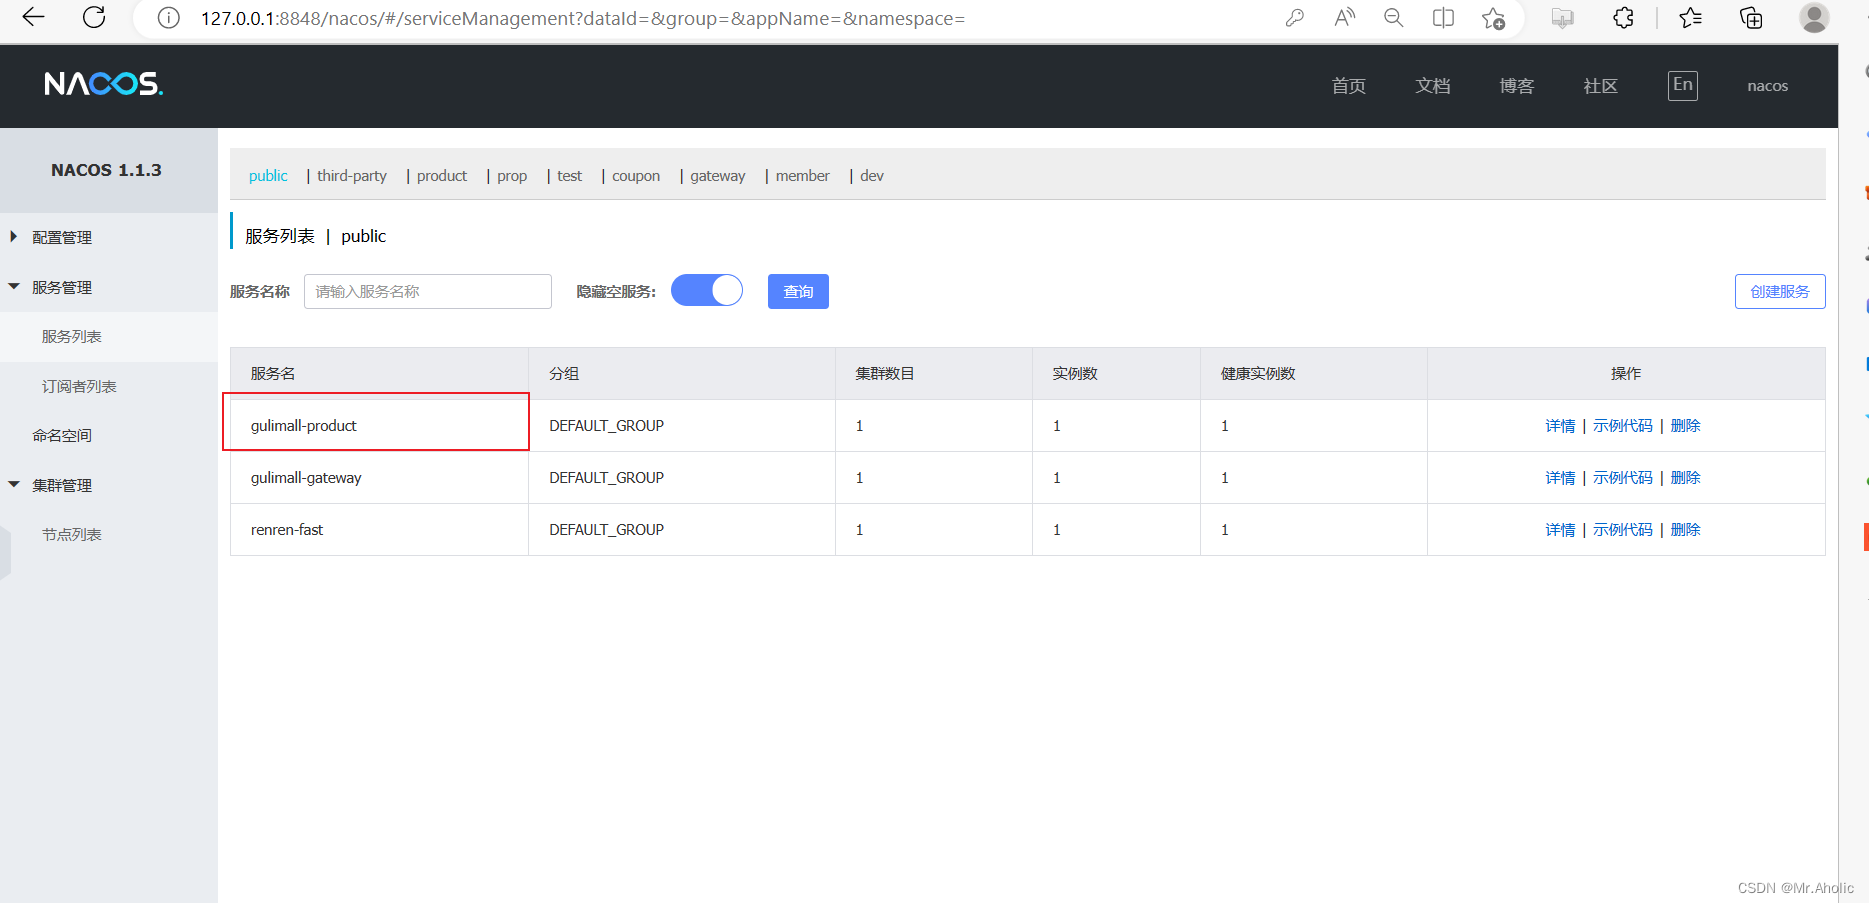This screenshot has width=1869, height=903.
Task: Focus the service name search input
Action: [428, 291]
